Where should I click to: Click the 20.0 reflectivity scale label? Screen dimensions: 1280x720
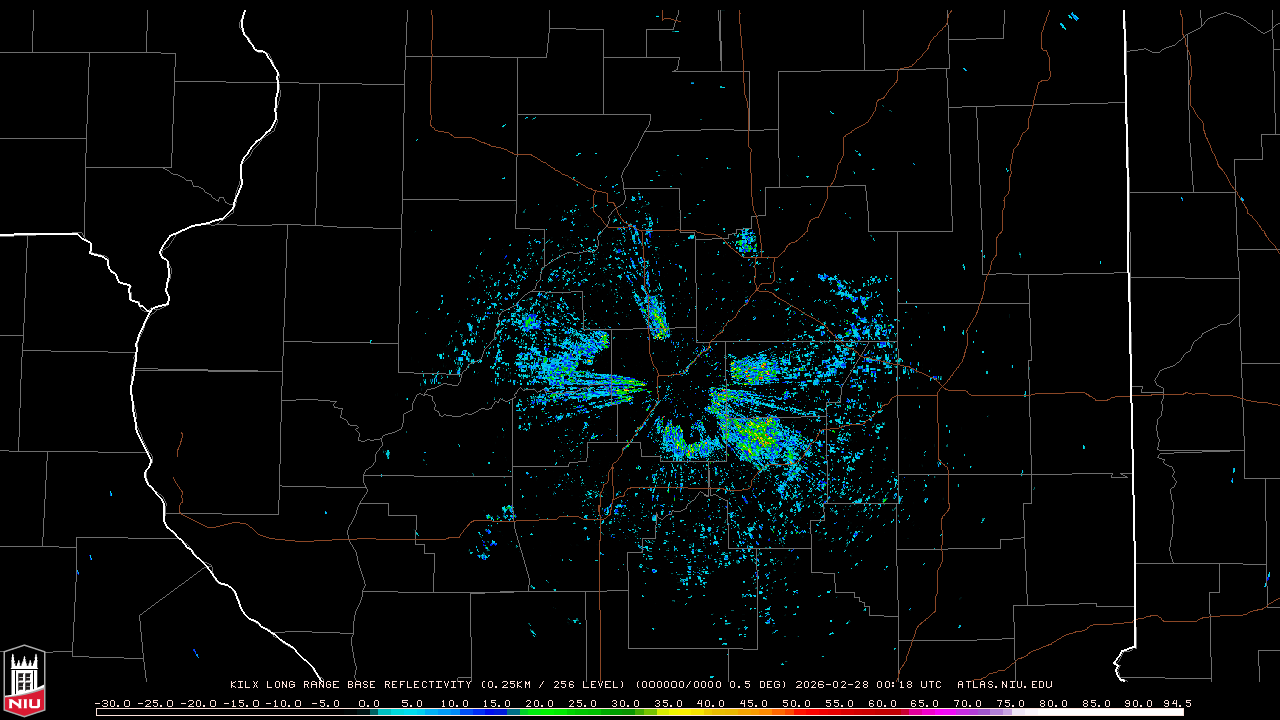(x=540, y=703)
